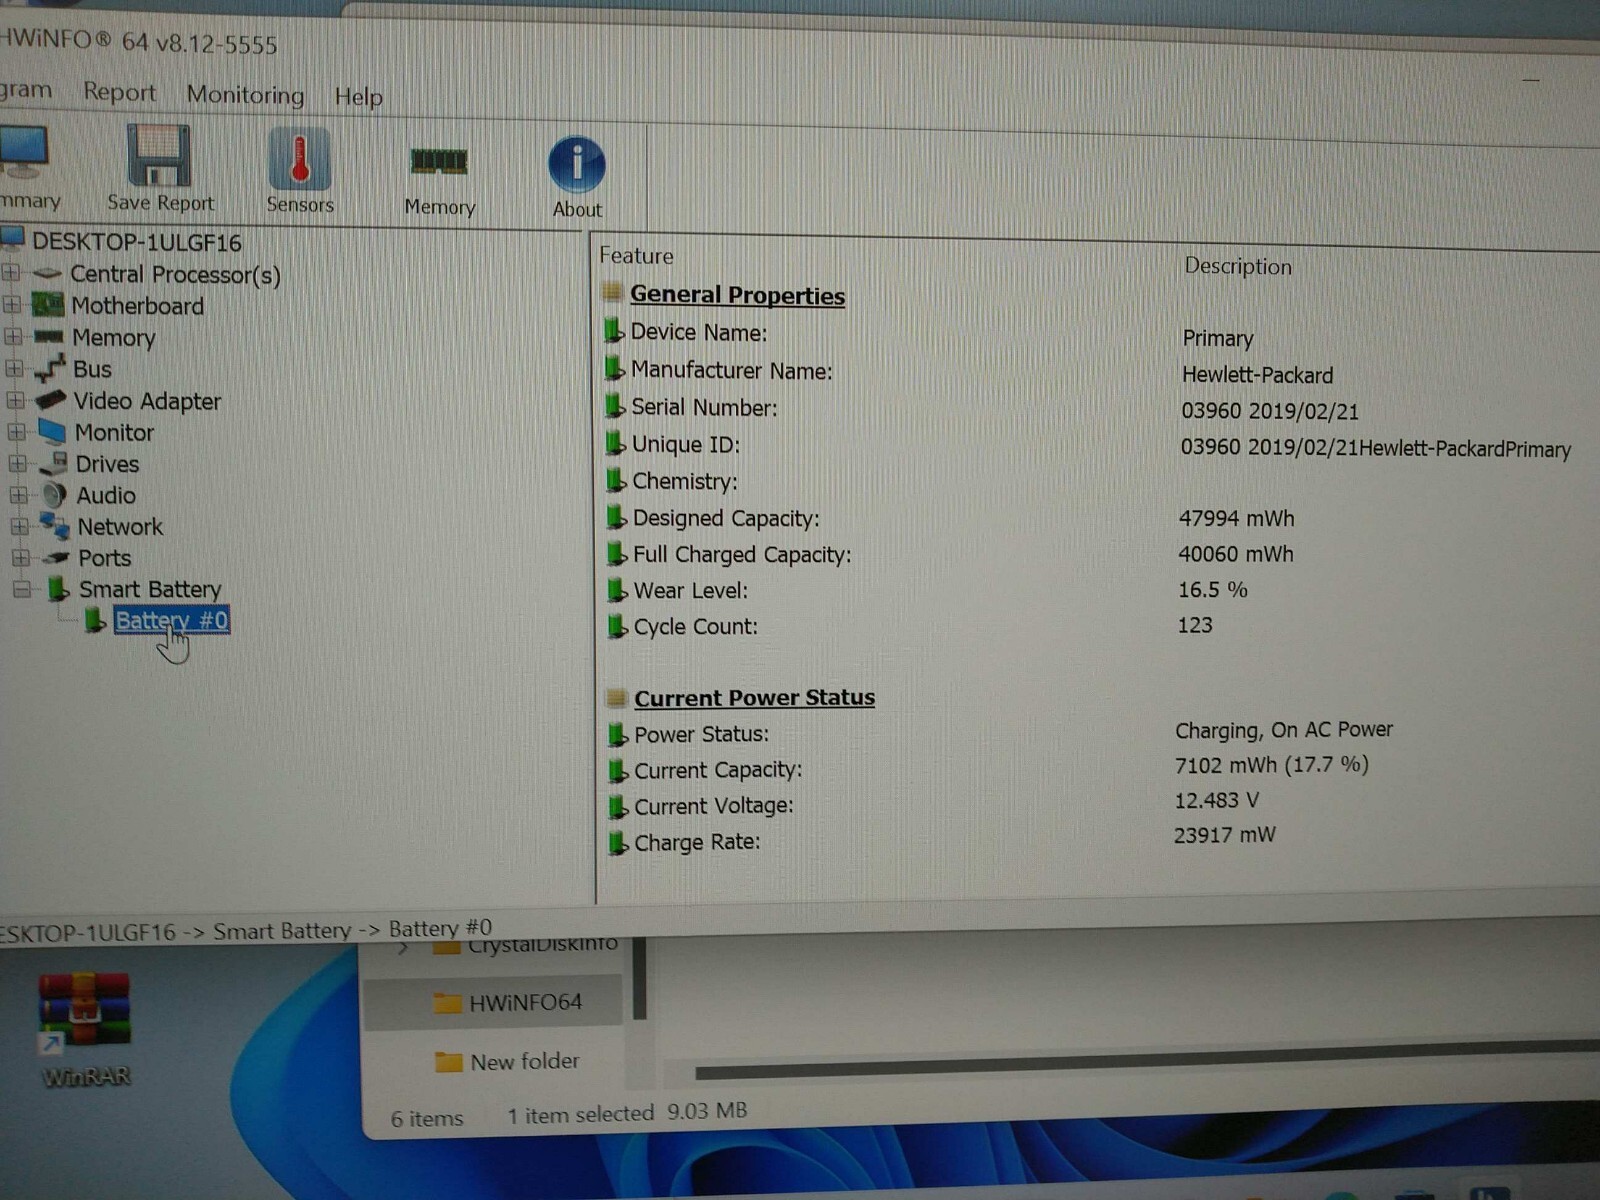Screen dimensions: 1600x1200
Task: Expand the Audio tree node
Action: click(x=18, y=494)
